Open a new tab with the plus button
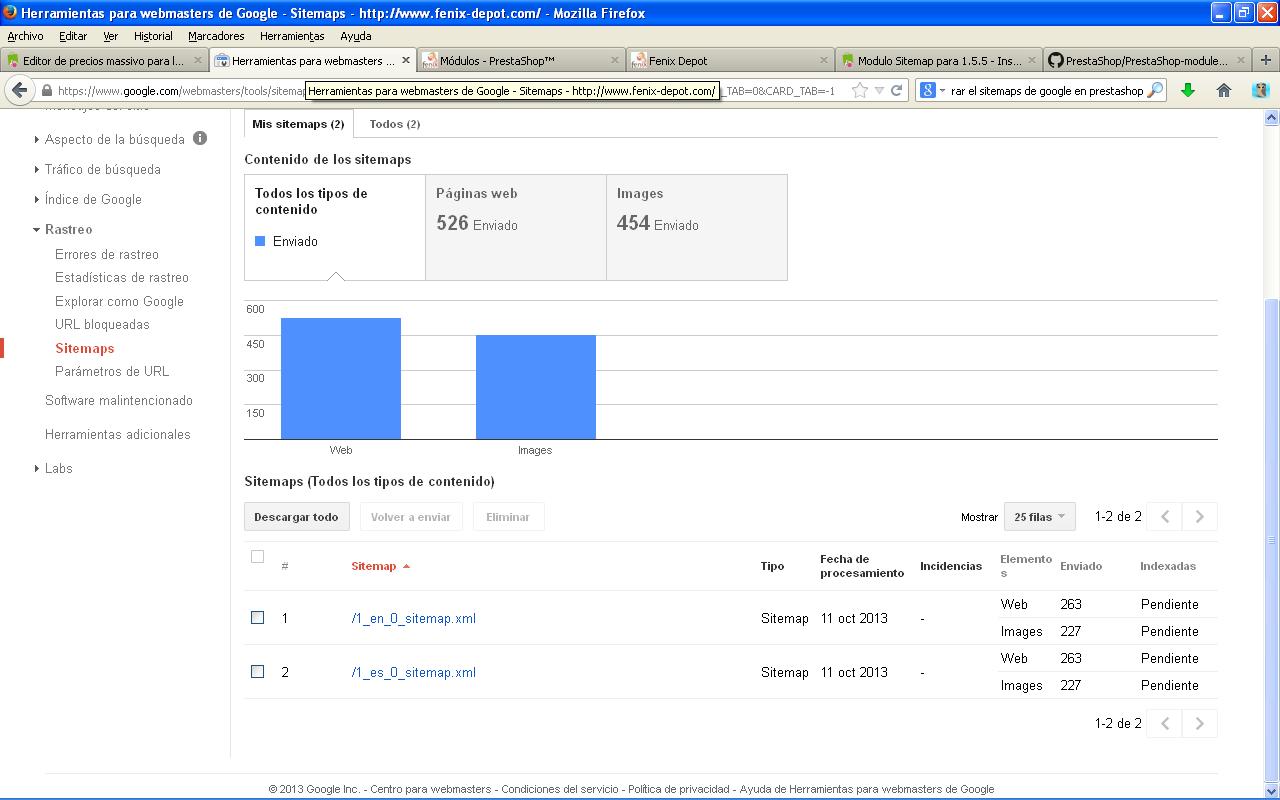Viewport: 1280px width, 800px height. 1265,60
